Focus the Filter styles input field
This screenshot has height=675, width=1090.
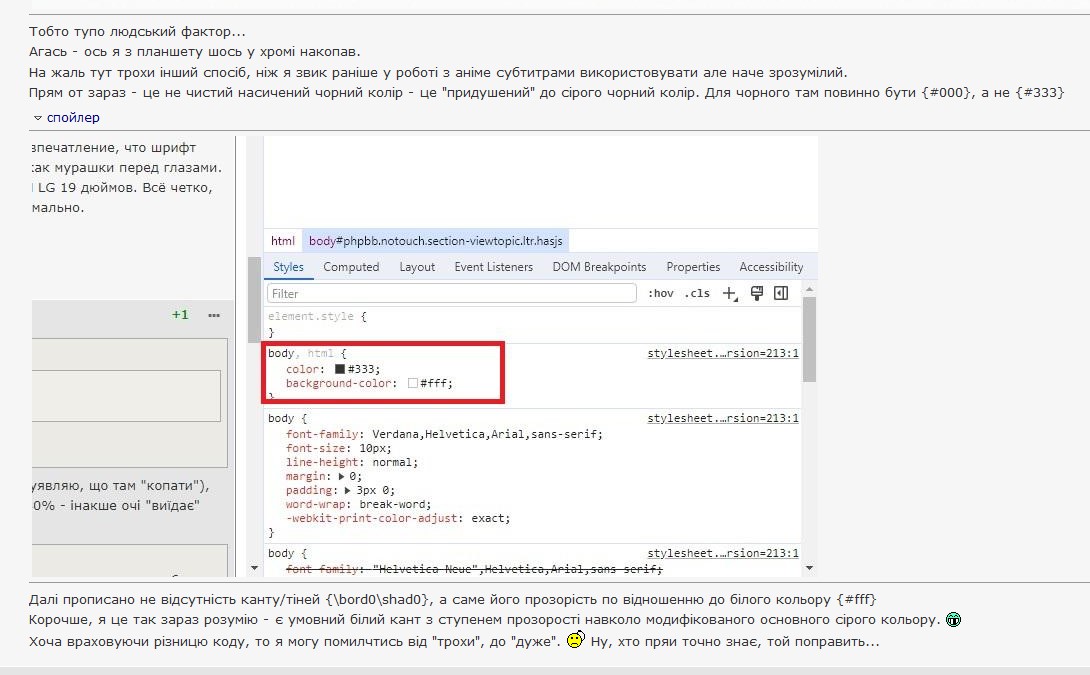[452, 293]
